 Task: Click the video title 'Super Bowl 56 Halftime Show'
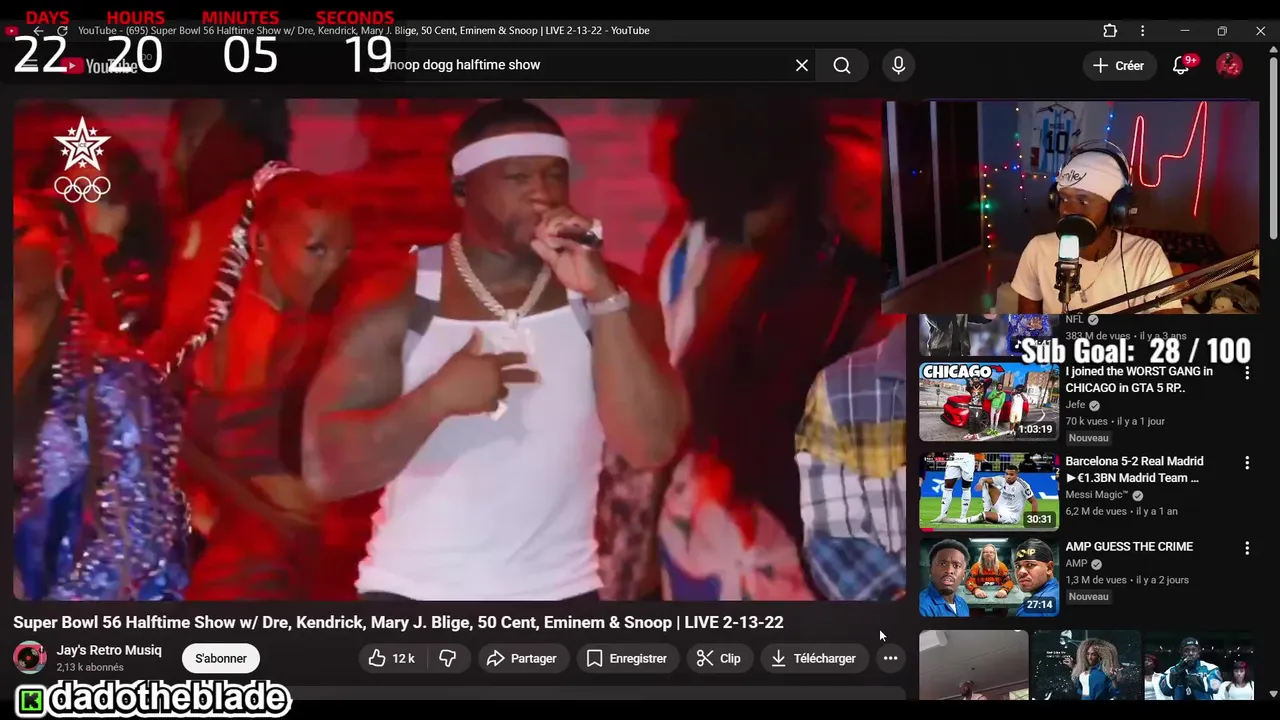398,622
